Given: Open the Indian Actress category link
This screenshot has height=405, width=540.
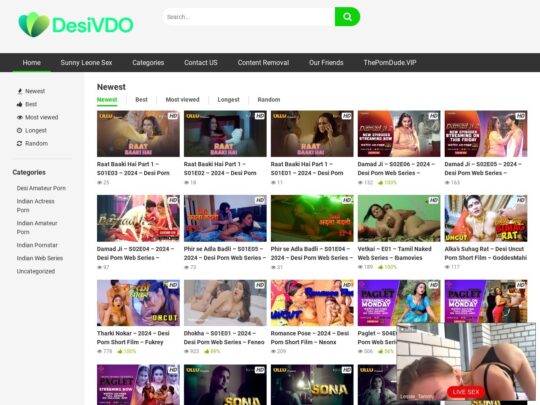Looking at the screenshot, I should pos(35,206).
